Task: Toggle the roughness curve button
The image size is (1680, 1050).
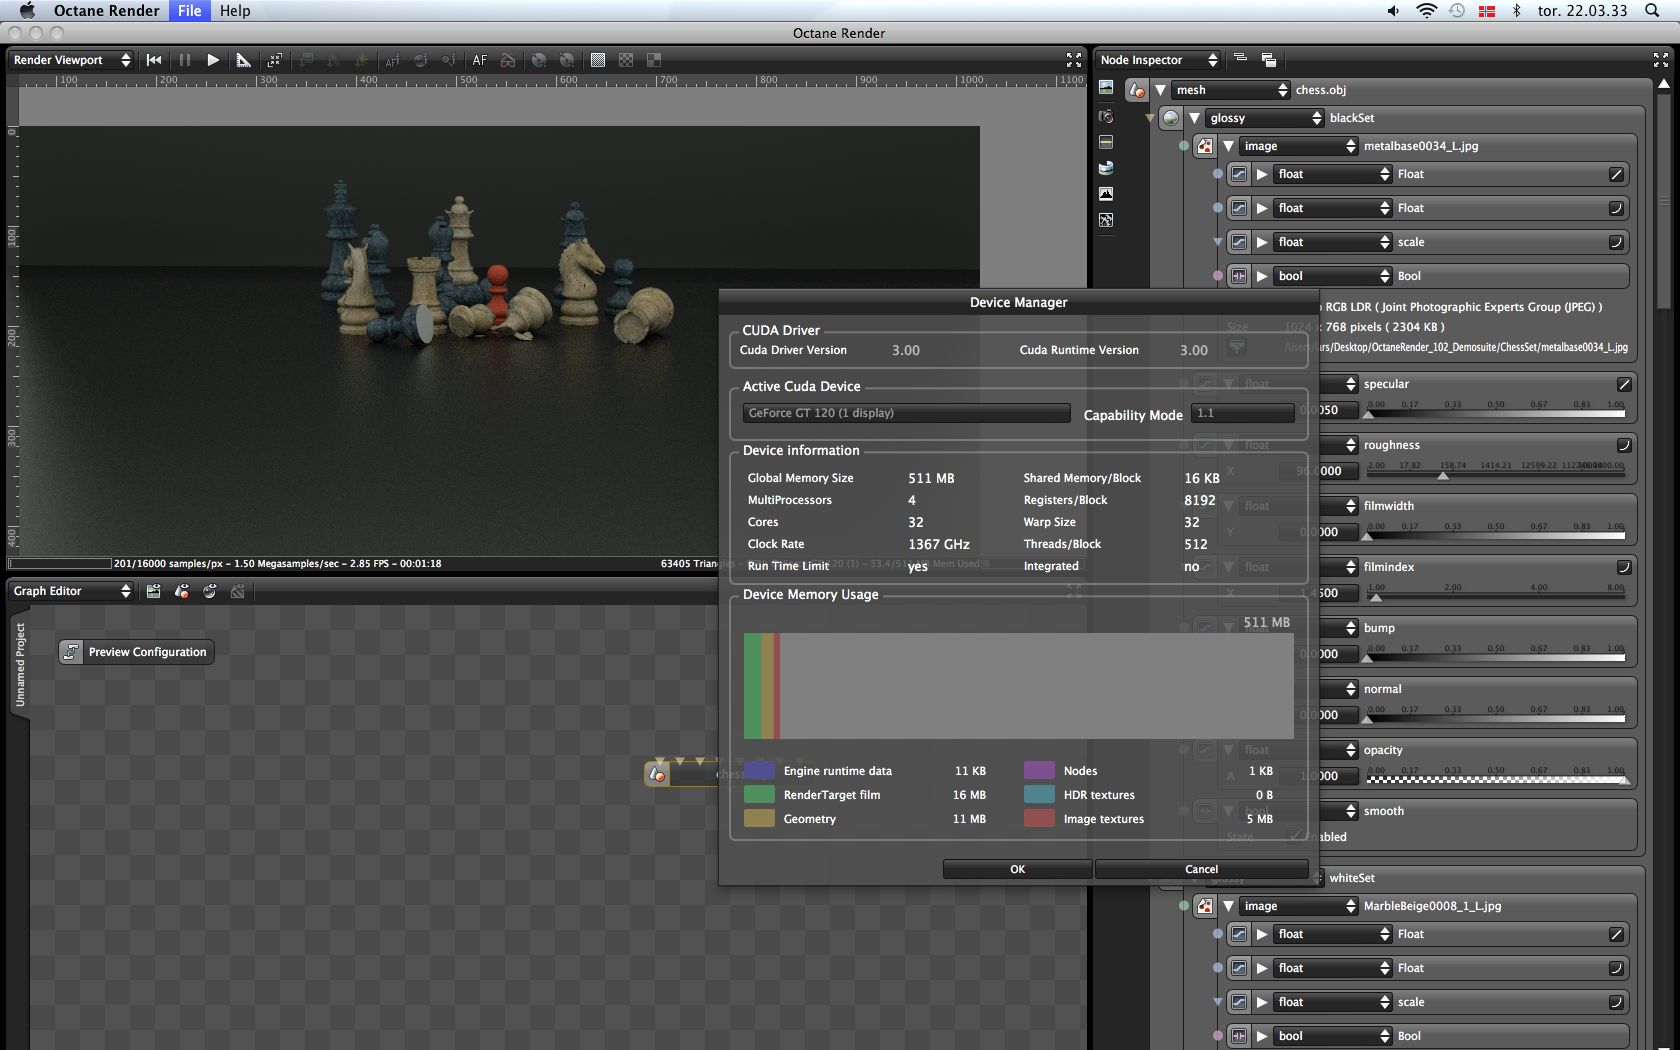Action: (x=1624, y=445)
